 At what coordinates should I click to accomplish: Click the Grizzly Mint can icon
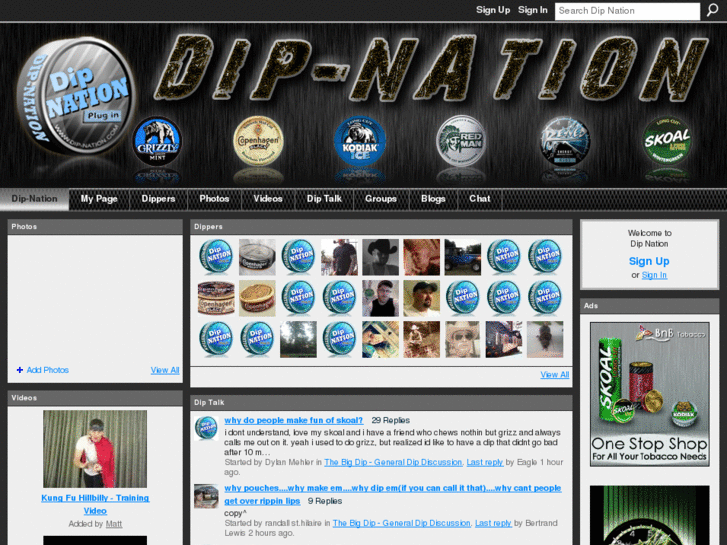tap(157, 141)
